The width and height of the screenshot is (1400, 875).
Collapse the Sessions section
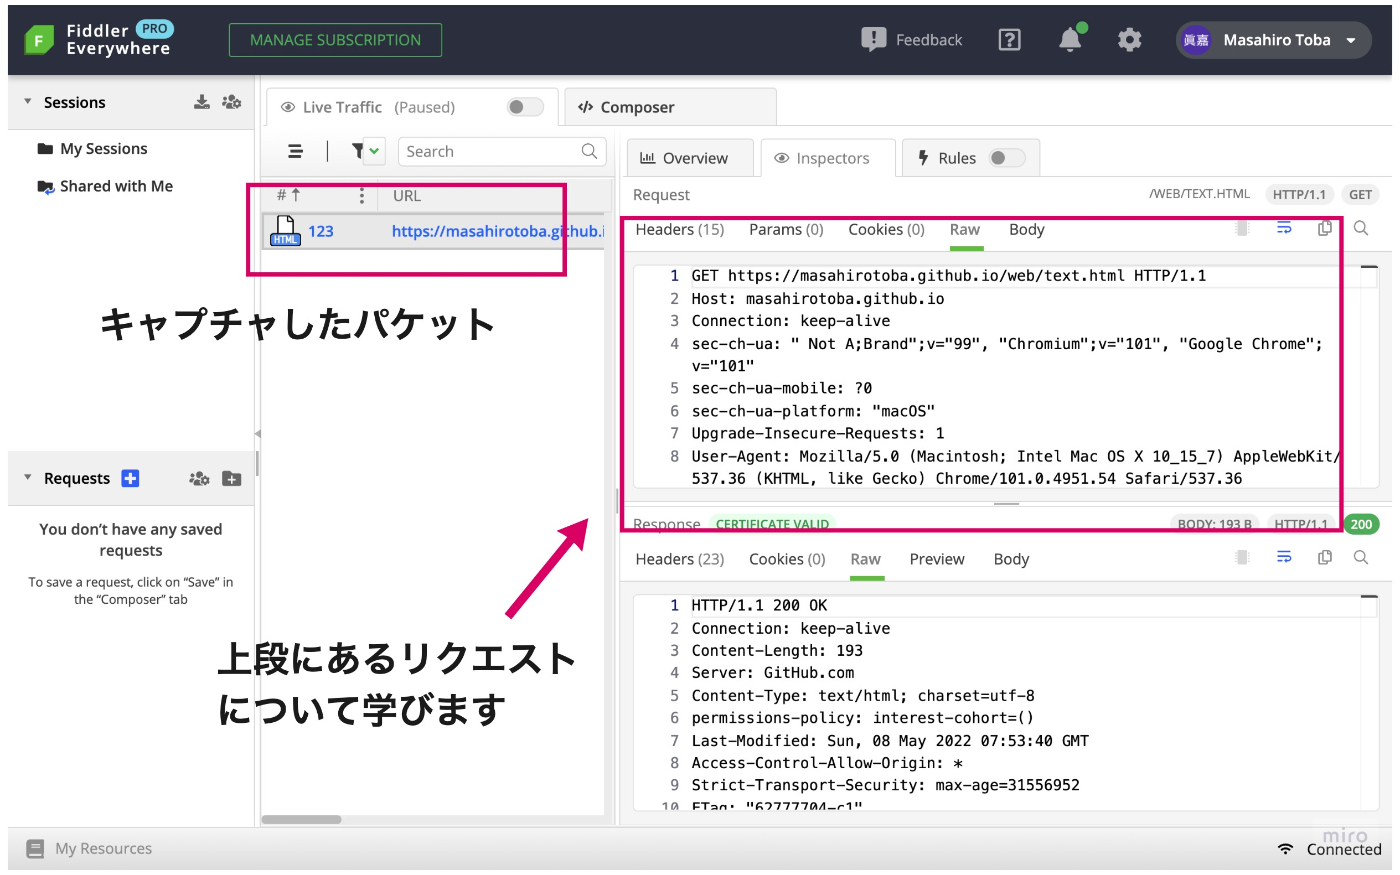click(28, 102)
